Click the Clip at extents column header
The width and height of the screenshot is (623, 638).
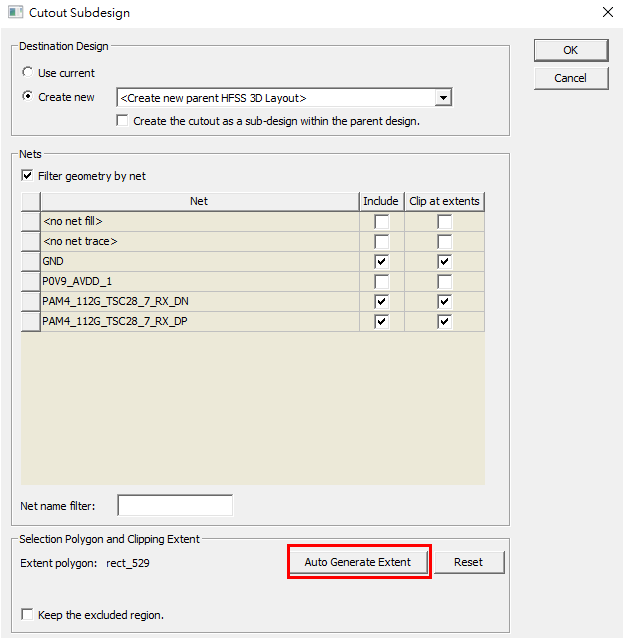(x=444, y=201)
